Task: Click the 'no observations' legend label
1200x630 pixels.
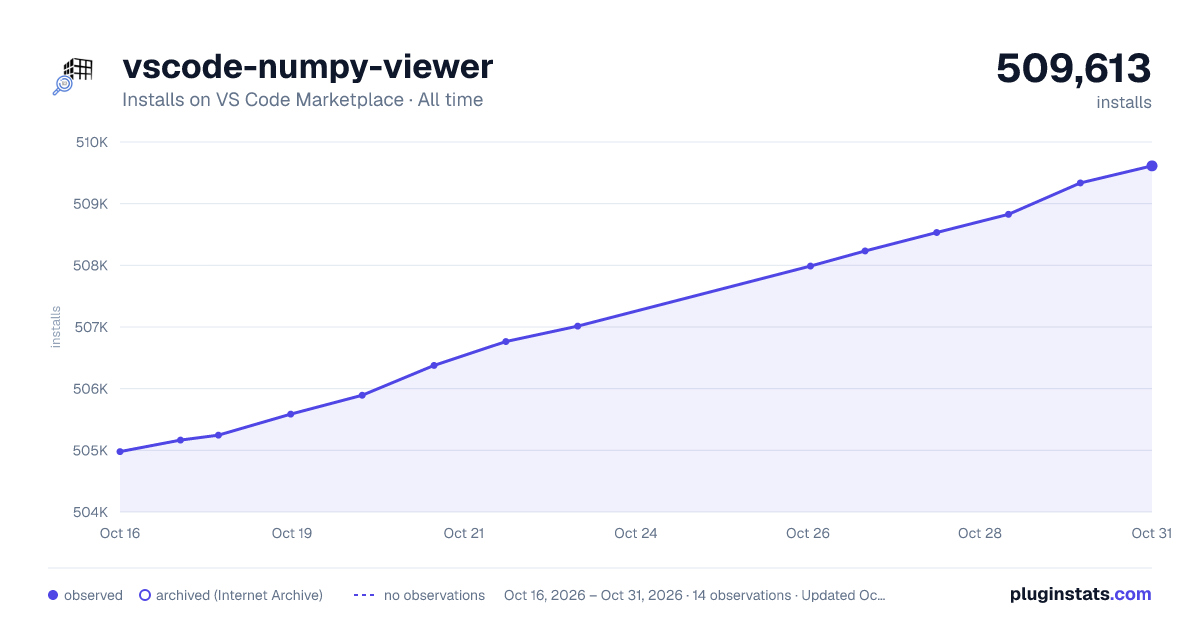Action: point(434,595)
